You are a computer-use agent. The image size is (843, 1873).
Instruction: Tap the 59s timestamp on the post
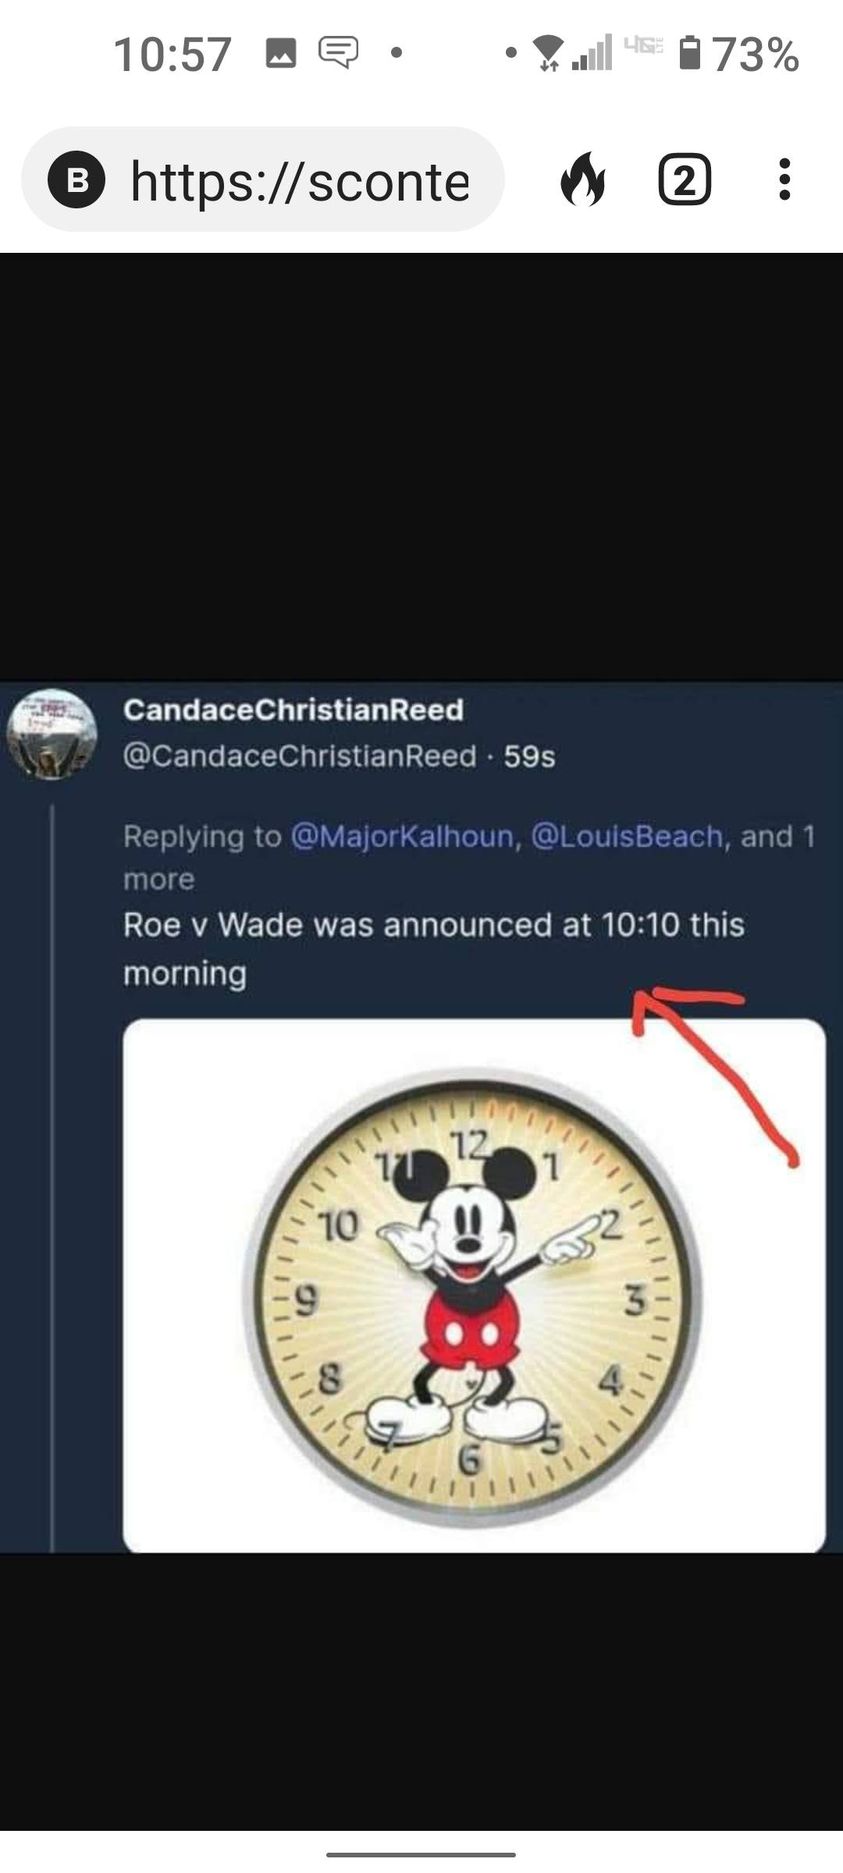(529, 756)
